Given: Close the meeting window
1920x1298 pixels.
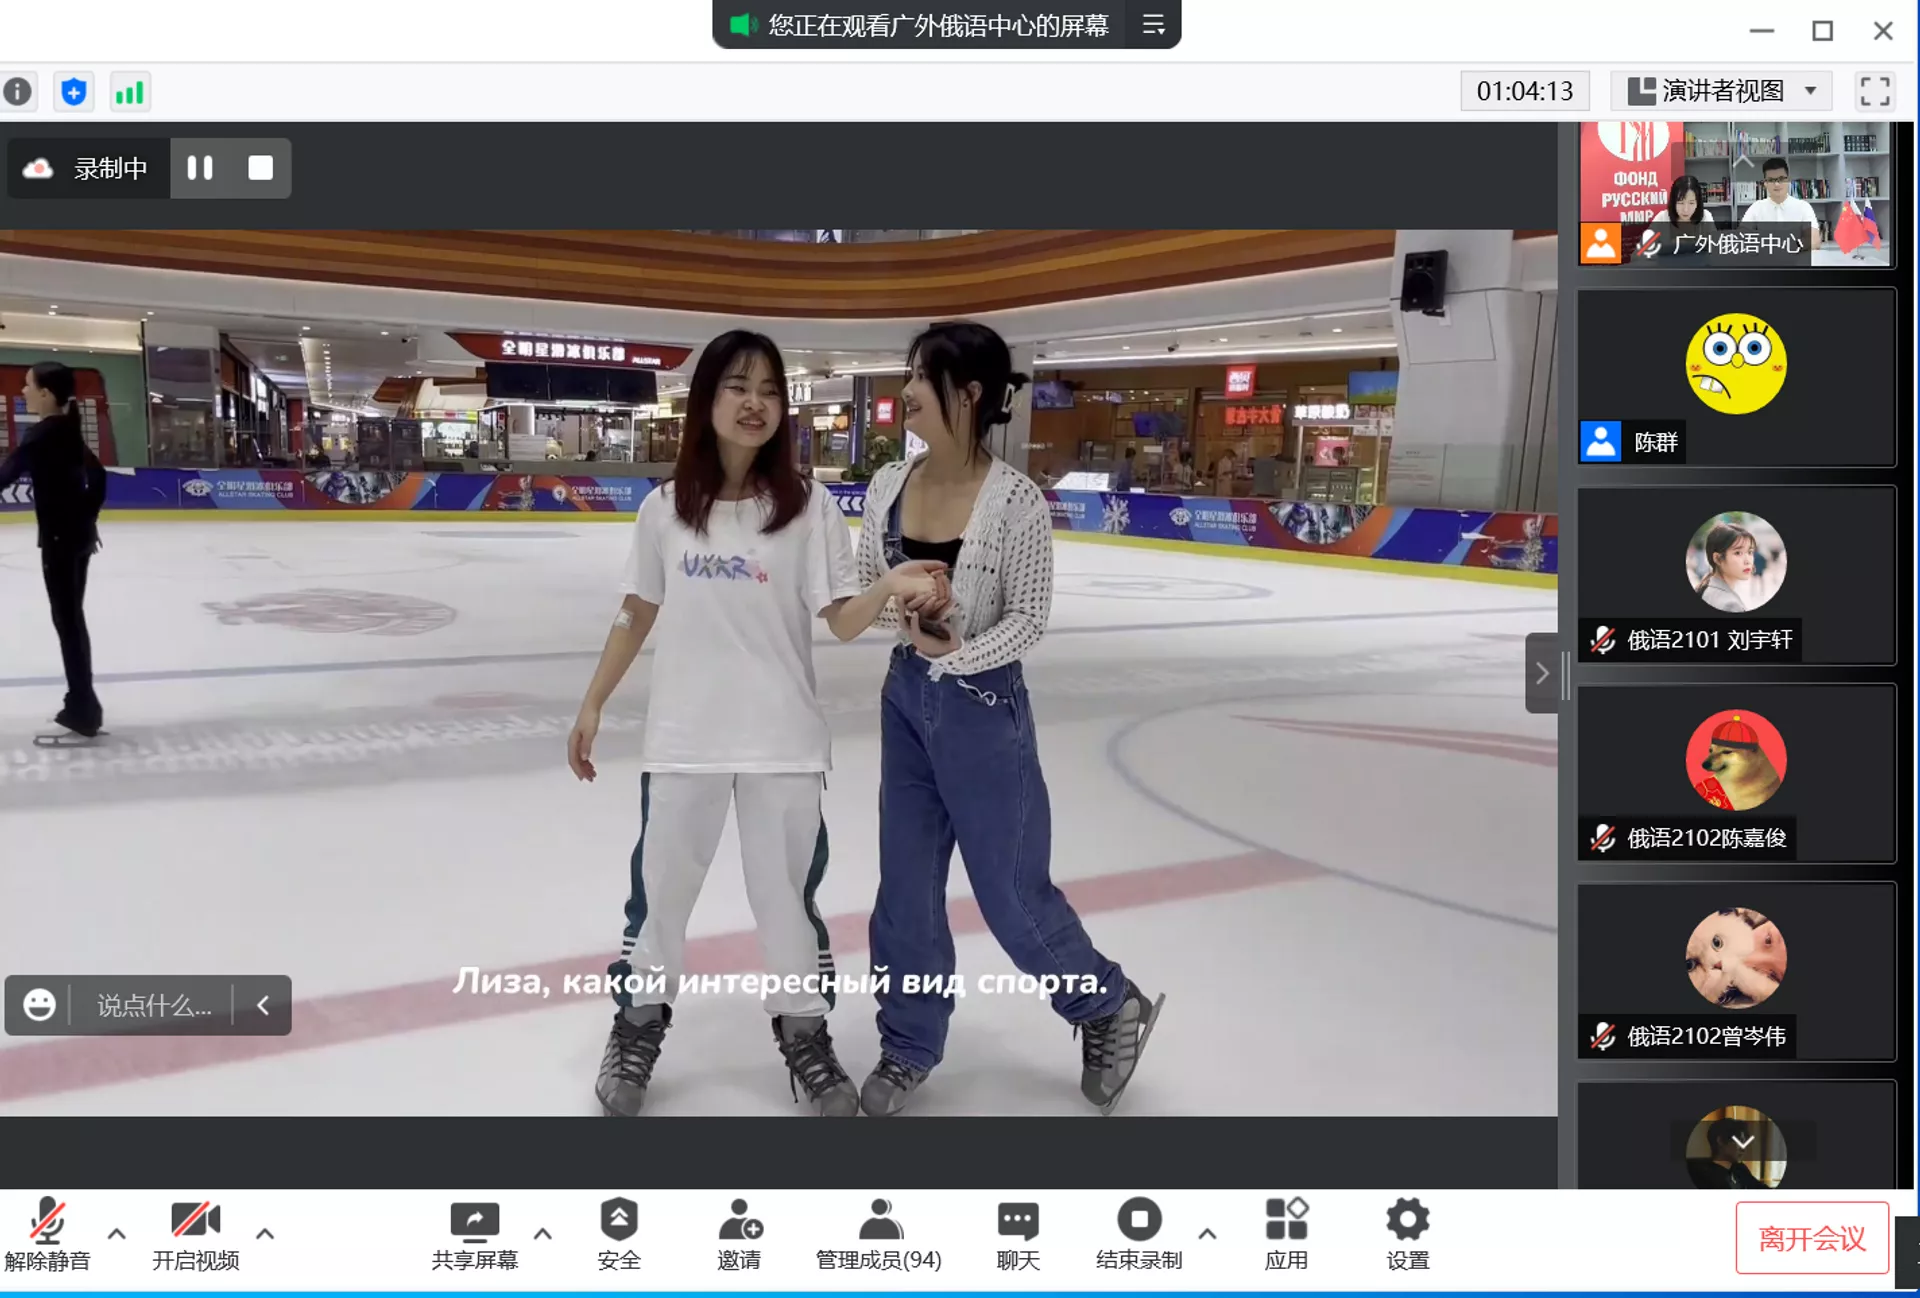Looking at the screenshot, I should tap(1883, 31).
